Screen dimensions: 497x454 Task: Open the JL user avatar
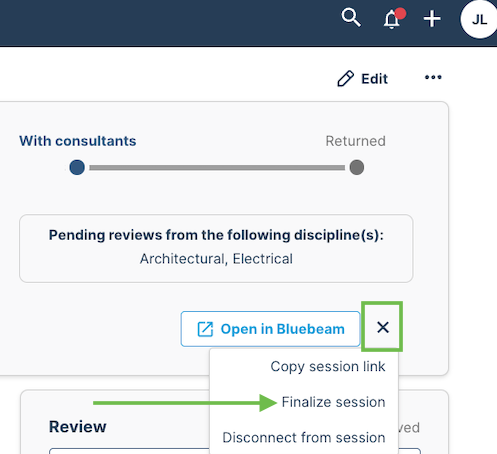479,20
